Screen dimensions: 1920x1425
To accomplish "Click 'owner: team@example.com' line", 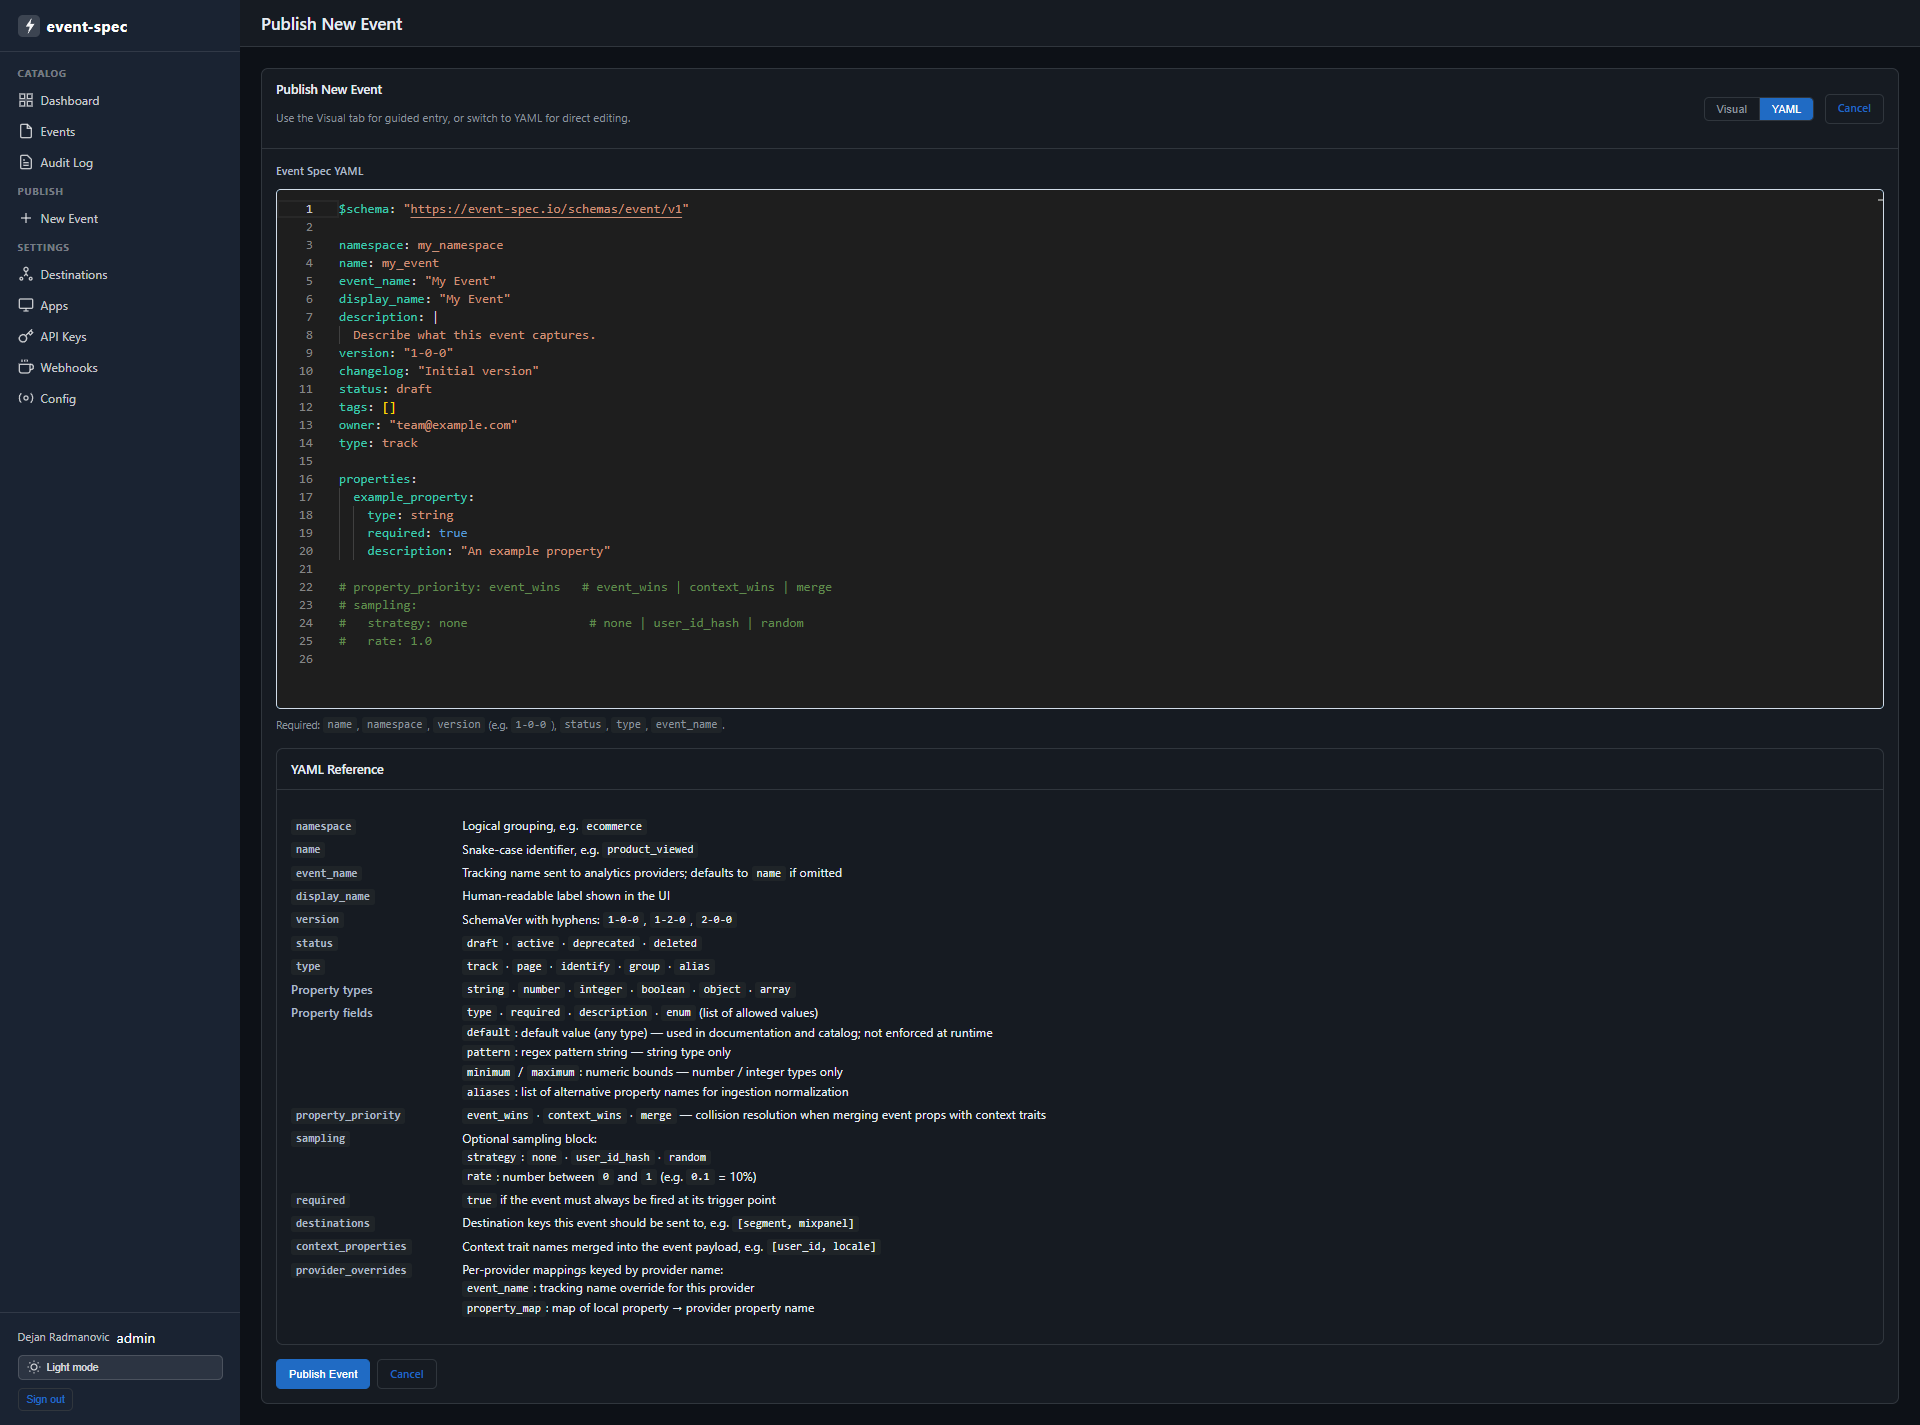I will 428,425.
